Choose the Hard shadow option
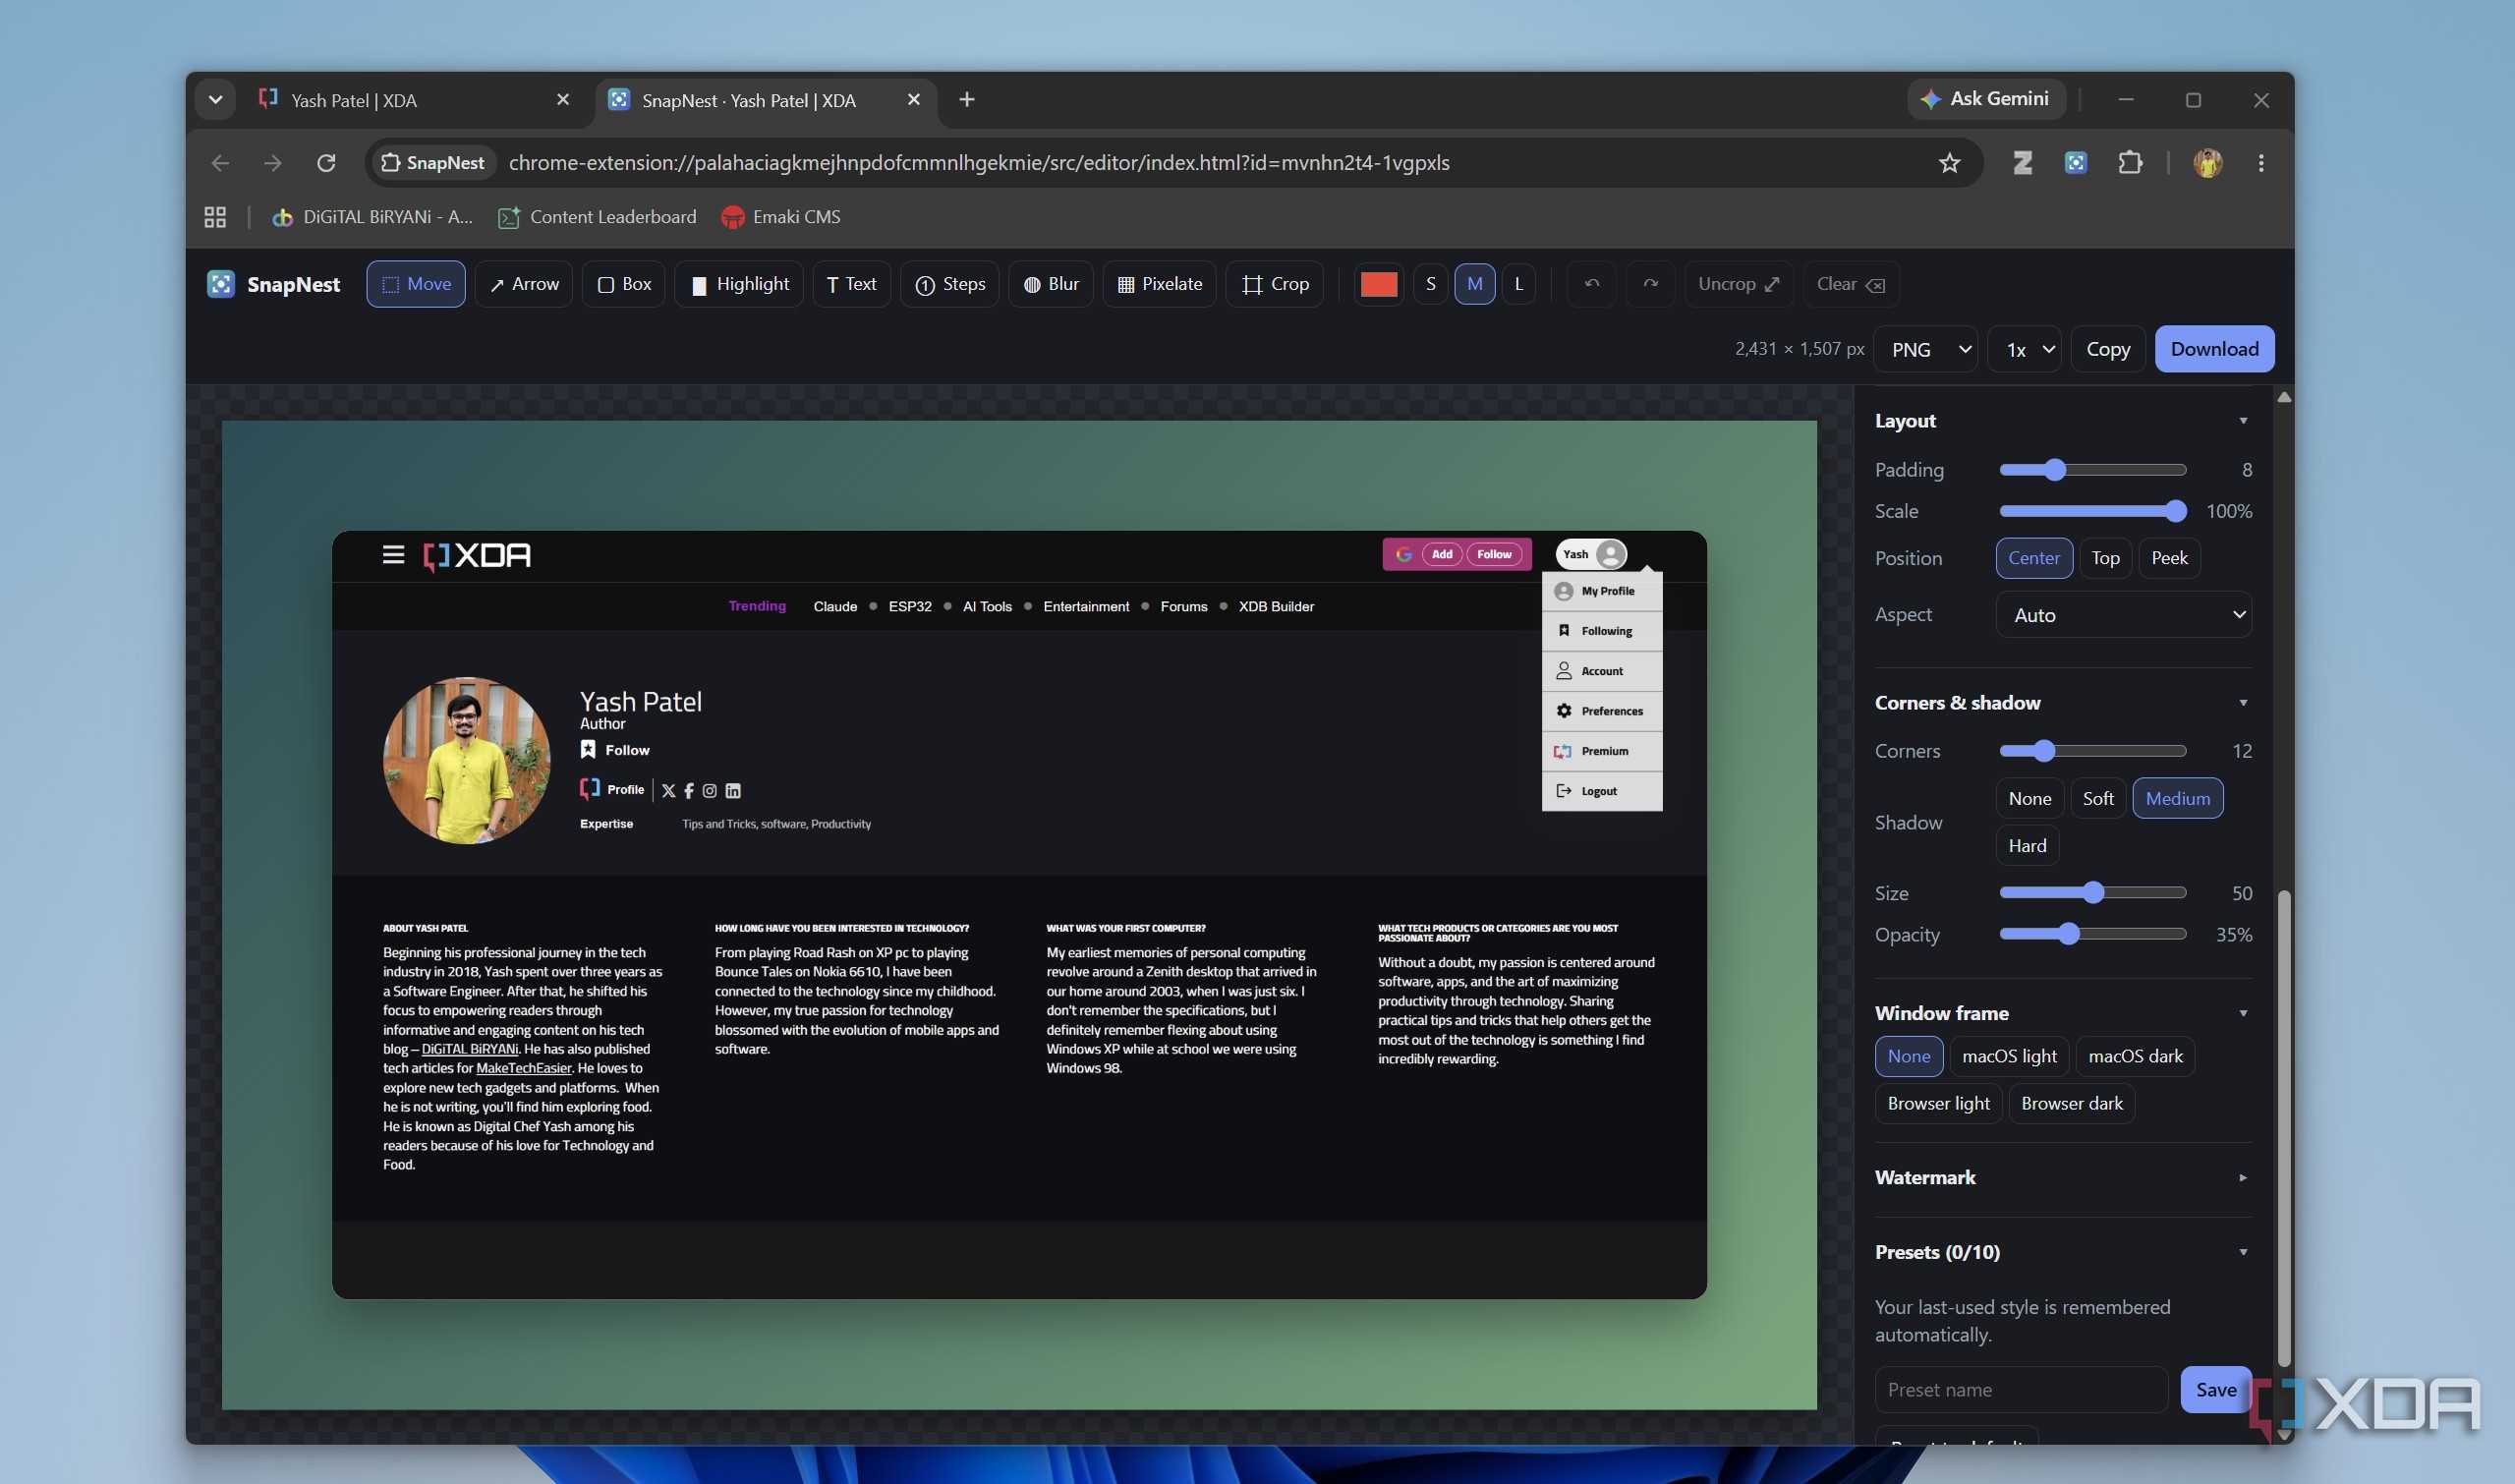The height and width of the screenshot is (1484, 2515). 2027,845
